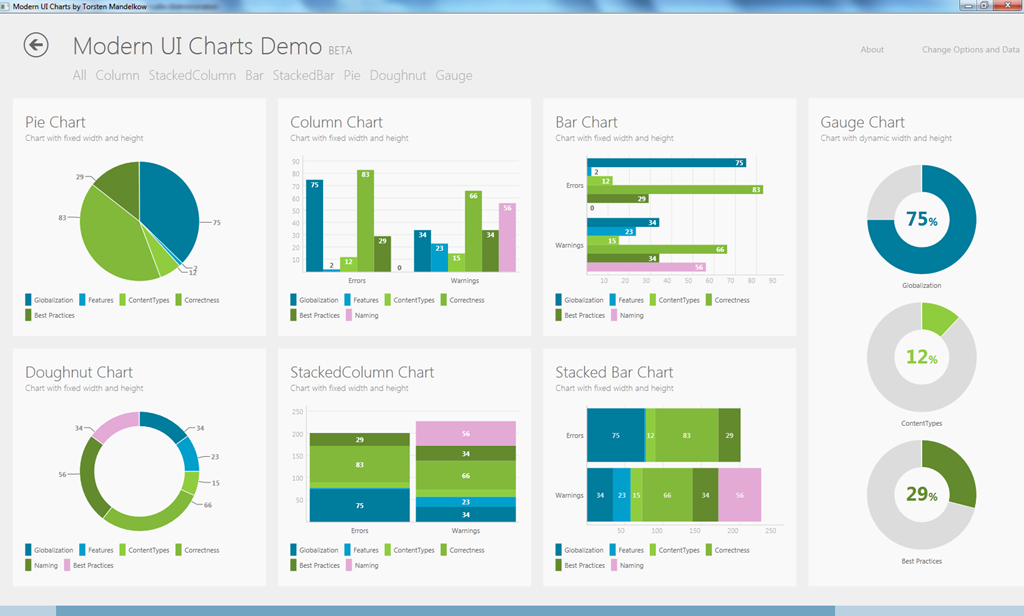Click the 12% ContentTypes gauge
Image resolution: width=1024 pixels, height=616 pixels.
[921, 357]
